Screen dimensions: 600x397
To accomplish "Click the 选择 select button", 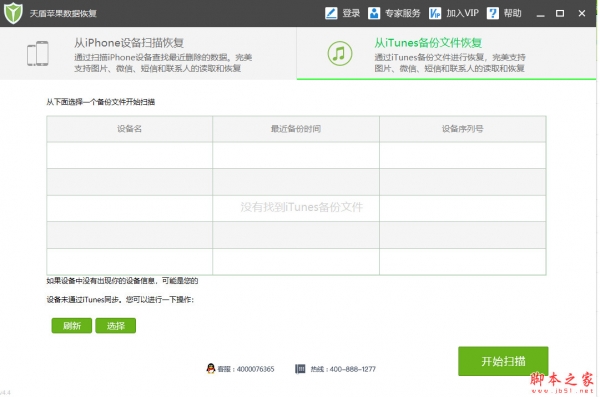I will coord(116,326).
